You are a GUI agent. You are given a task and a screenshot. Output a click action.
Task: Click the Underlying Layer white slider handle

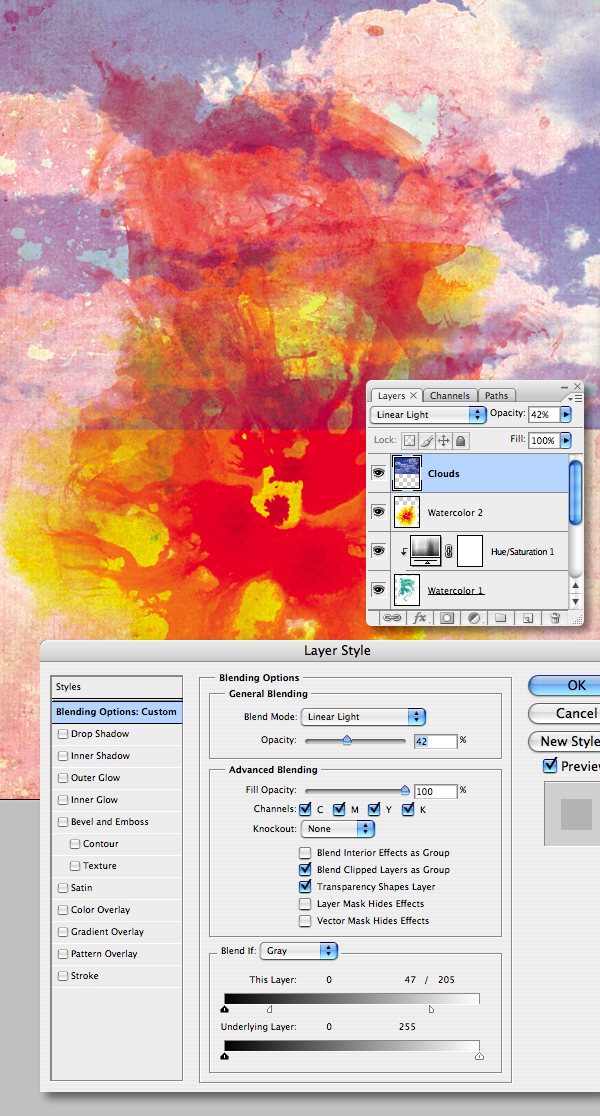click(479, 1056)
